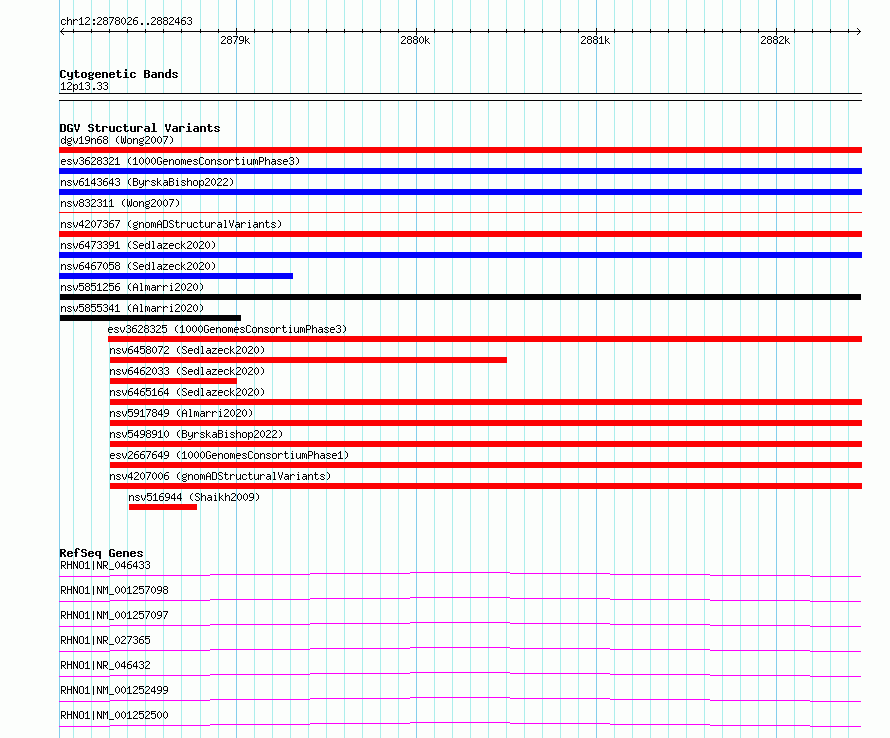890x738 pixels.
Task: Open variant nsv6473391 (Sedlazeck2020) label
Action: coord(138,245)
